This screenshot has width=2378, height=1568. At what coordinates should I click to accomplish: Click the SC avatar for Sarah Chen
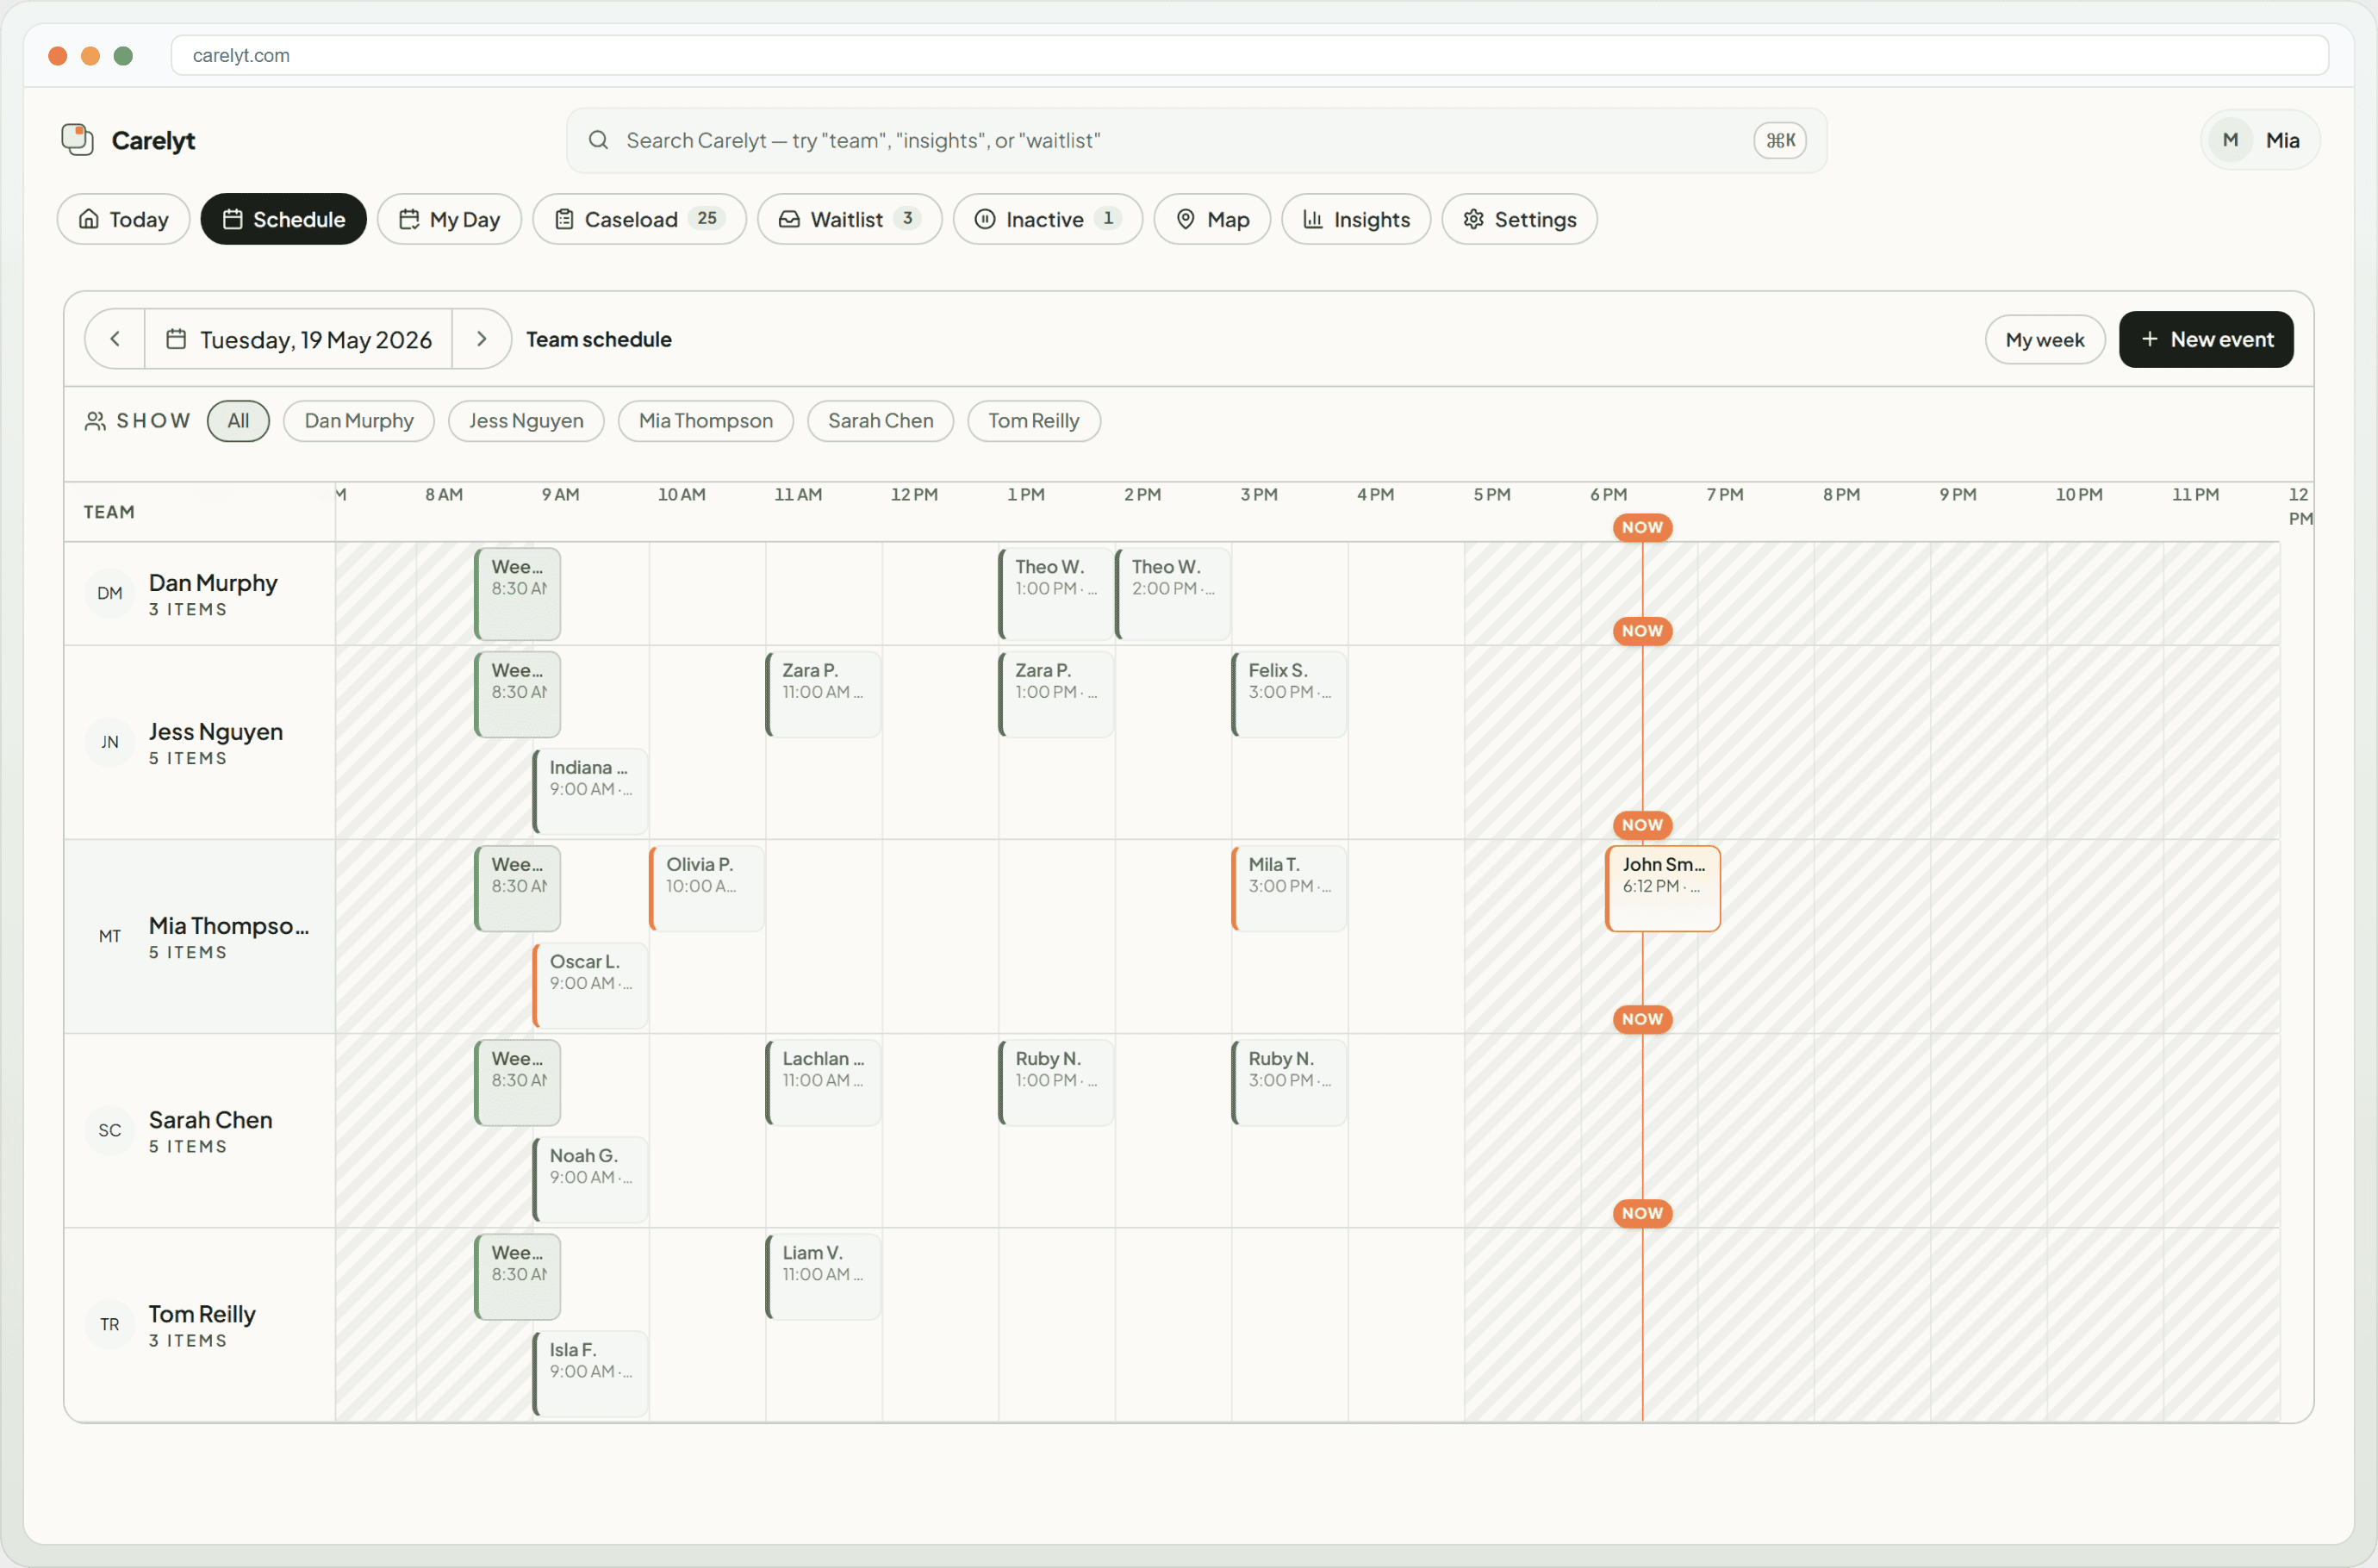[x=110, y=1131]
